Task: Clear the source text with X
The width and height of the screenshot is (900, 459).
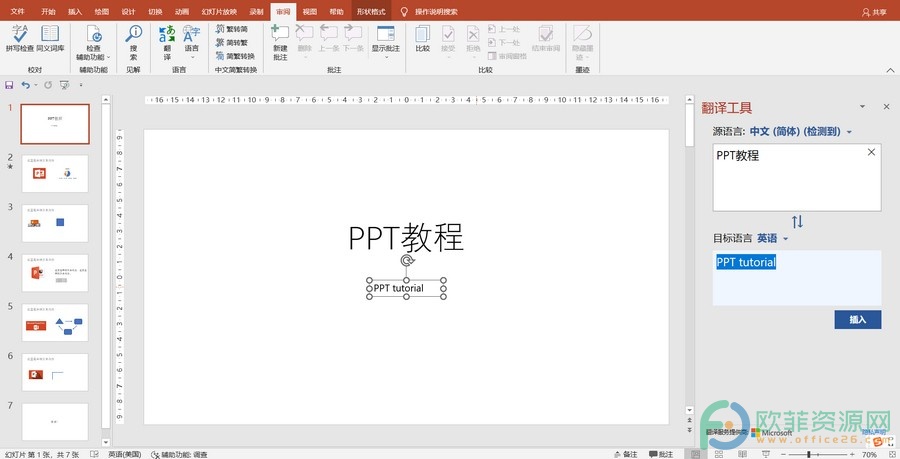Action: (871, 152)
